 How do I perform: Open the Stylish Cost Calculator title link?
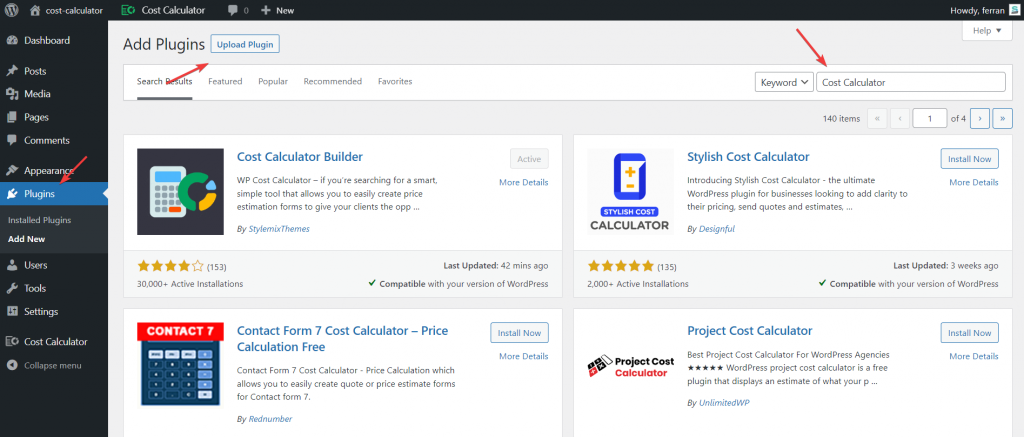coord(748,157)
